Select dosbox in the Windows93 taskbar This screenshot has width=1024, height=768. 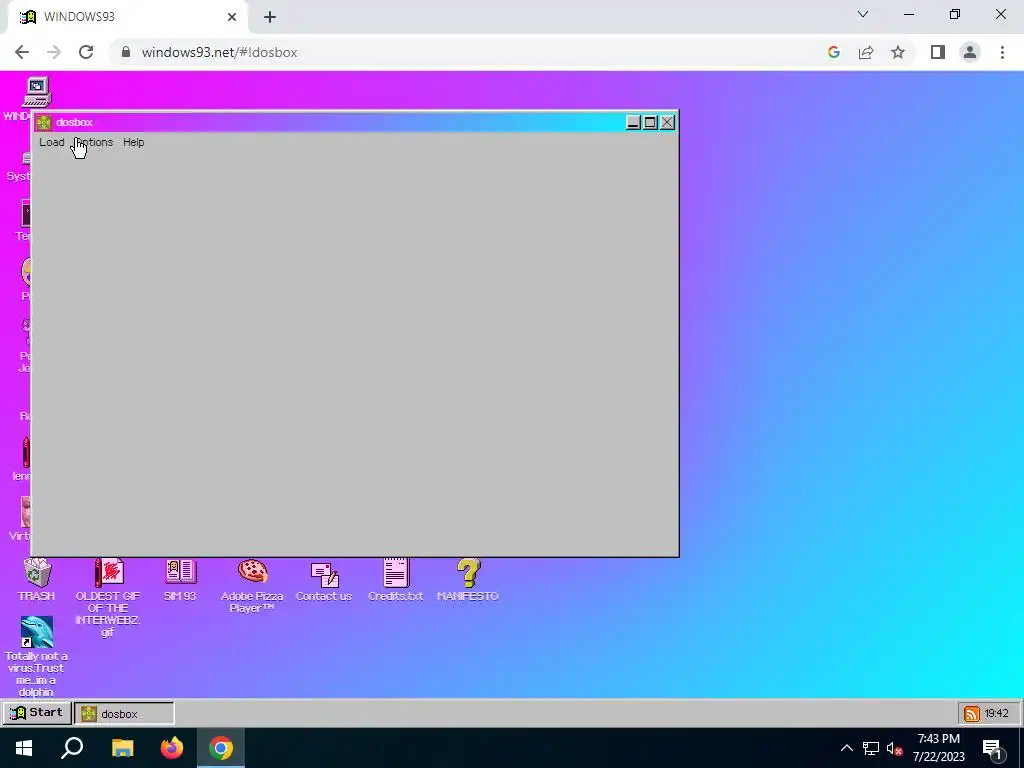tap(124, 713)
